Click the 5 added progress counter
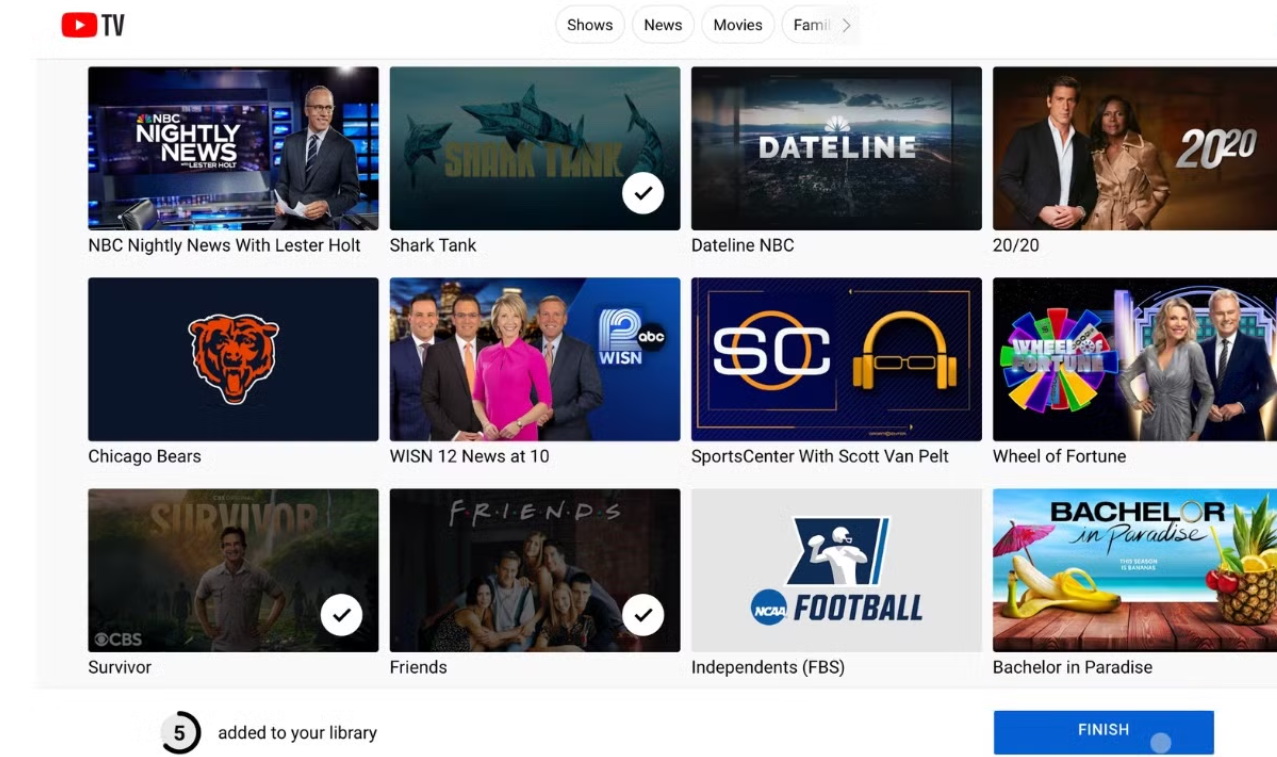The width and height of the screenshot is (1277, 757). tap(180, 733)
